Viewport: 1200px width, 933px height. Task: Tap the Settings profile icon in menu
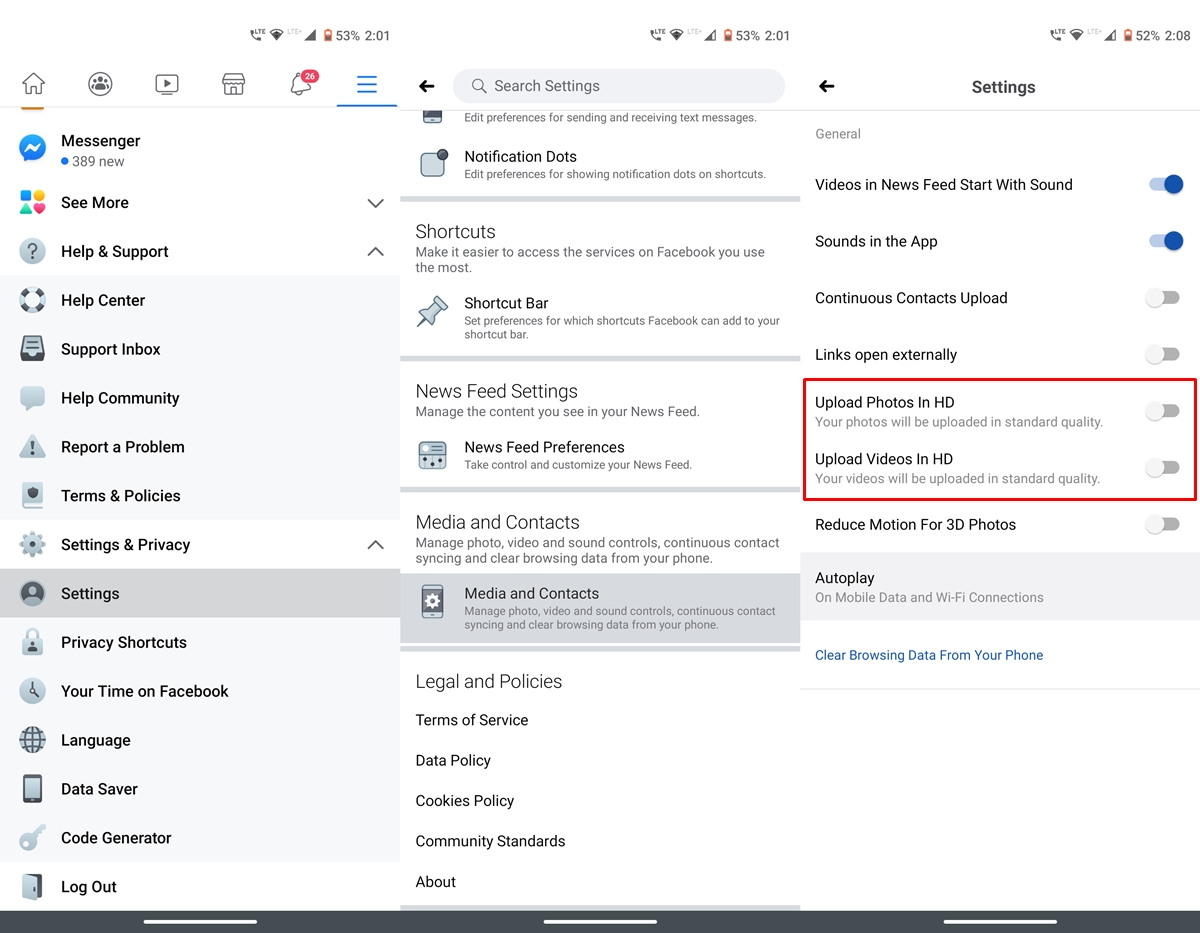[33, 593]
